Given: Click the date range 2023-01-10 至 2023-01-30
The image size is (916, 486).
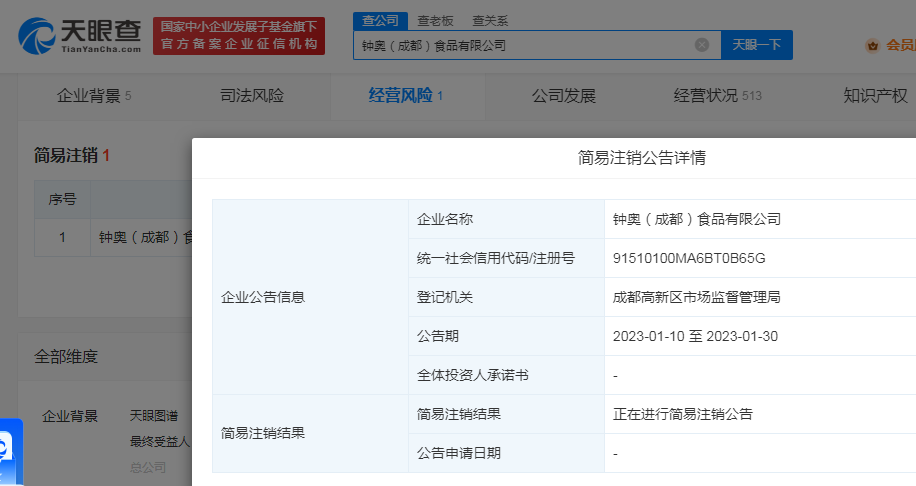Looking at the screenshot, I should pos(695,336).
